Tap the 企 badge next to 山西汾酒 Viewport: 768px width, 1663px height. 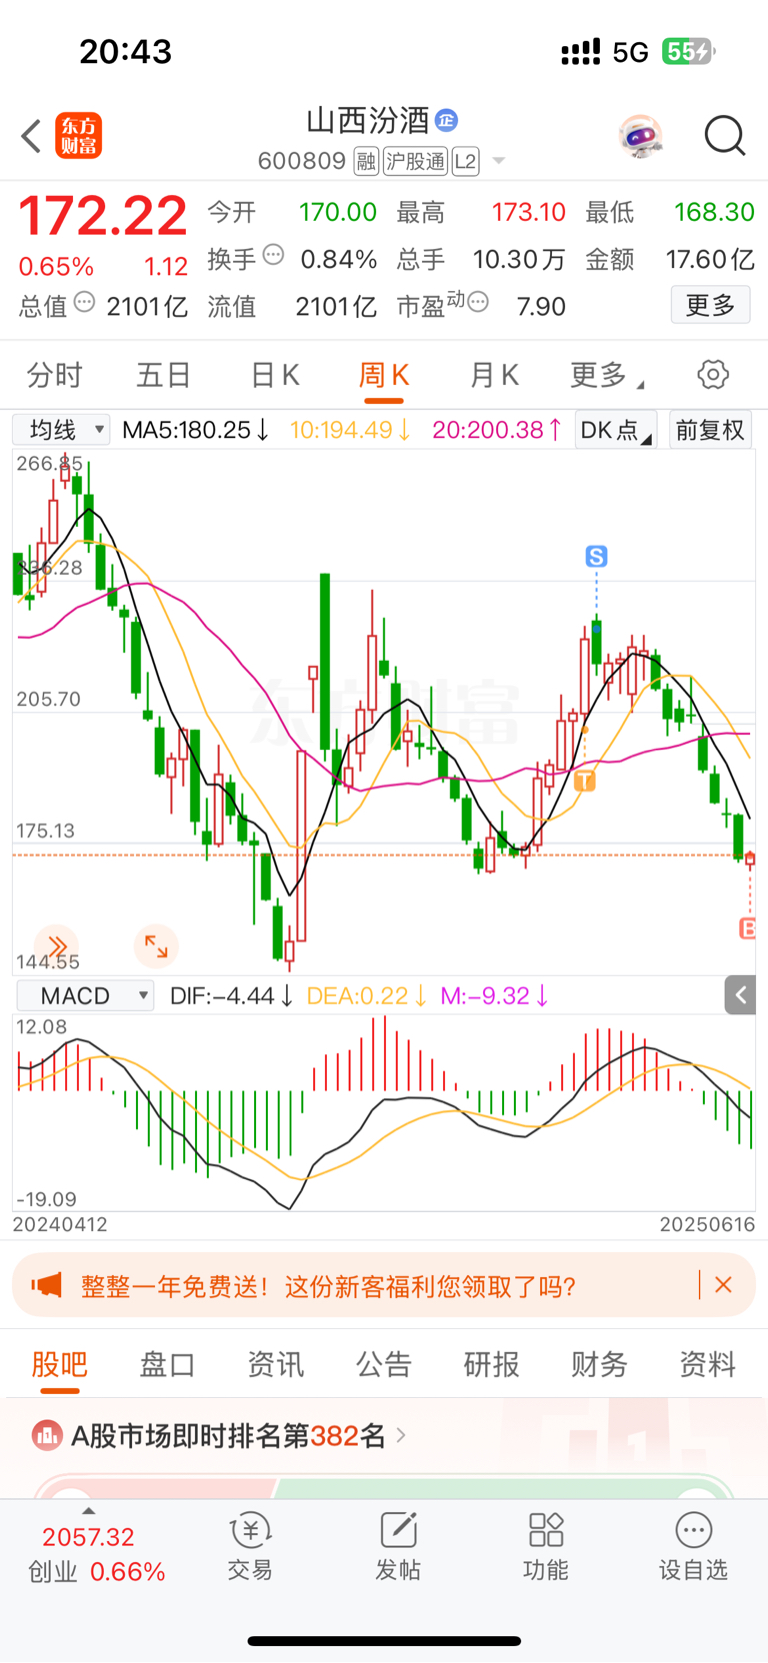click(446, 121)
